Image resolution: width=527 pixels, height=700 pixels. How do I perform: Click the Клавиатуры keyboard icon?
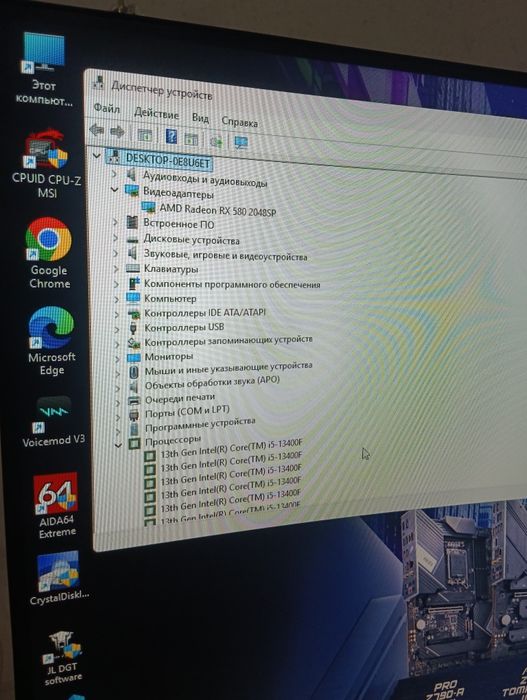[x=133, y=268]
